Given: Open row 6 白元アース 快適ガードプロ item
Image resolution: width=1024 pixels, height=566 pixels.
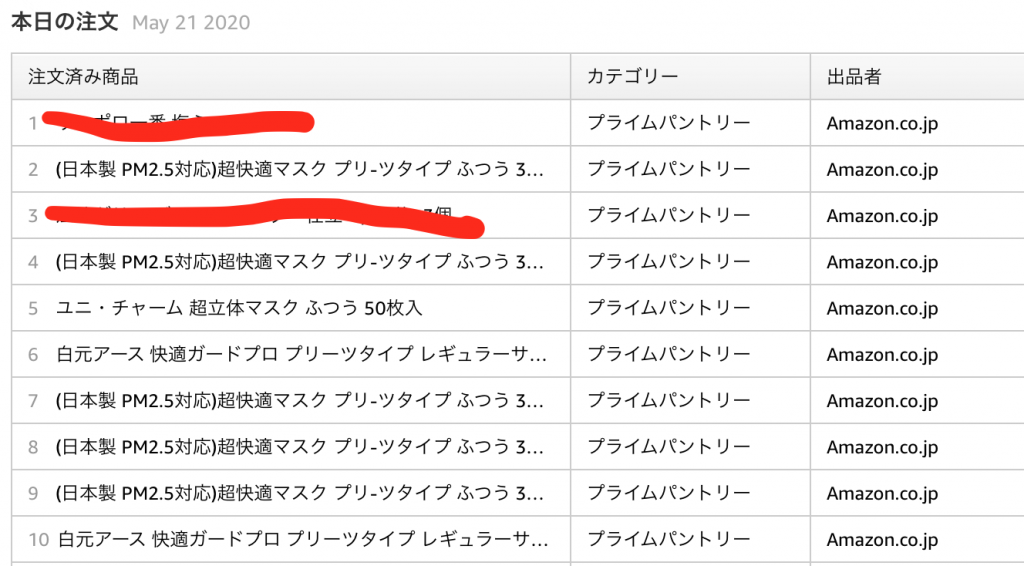Looking at the screenshot, I should [302, 354].
